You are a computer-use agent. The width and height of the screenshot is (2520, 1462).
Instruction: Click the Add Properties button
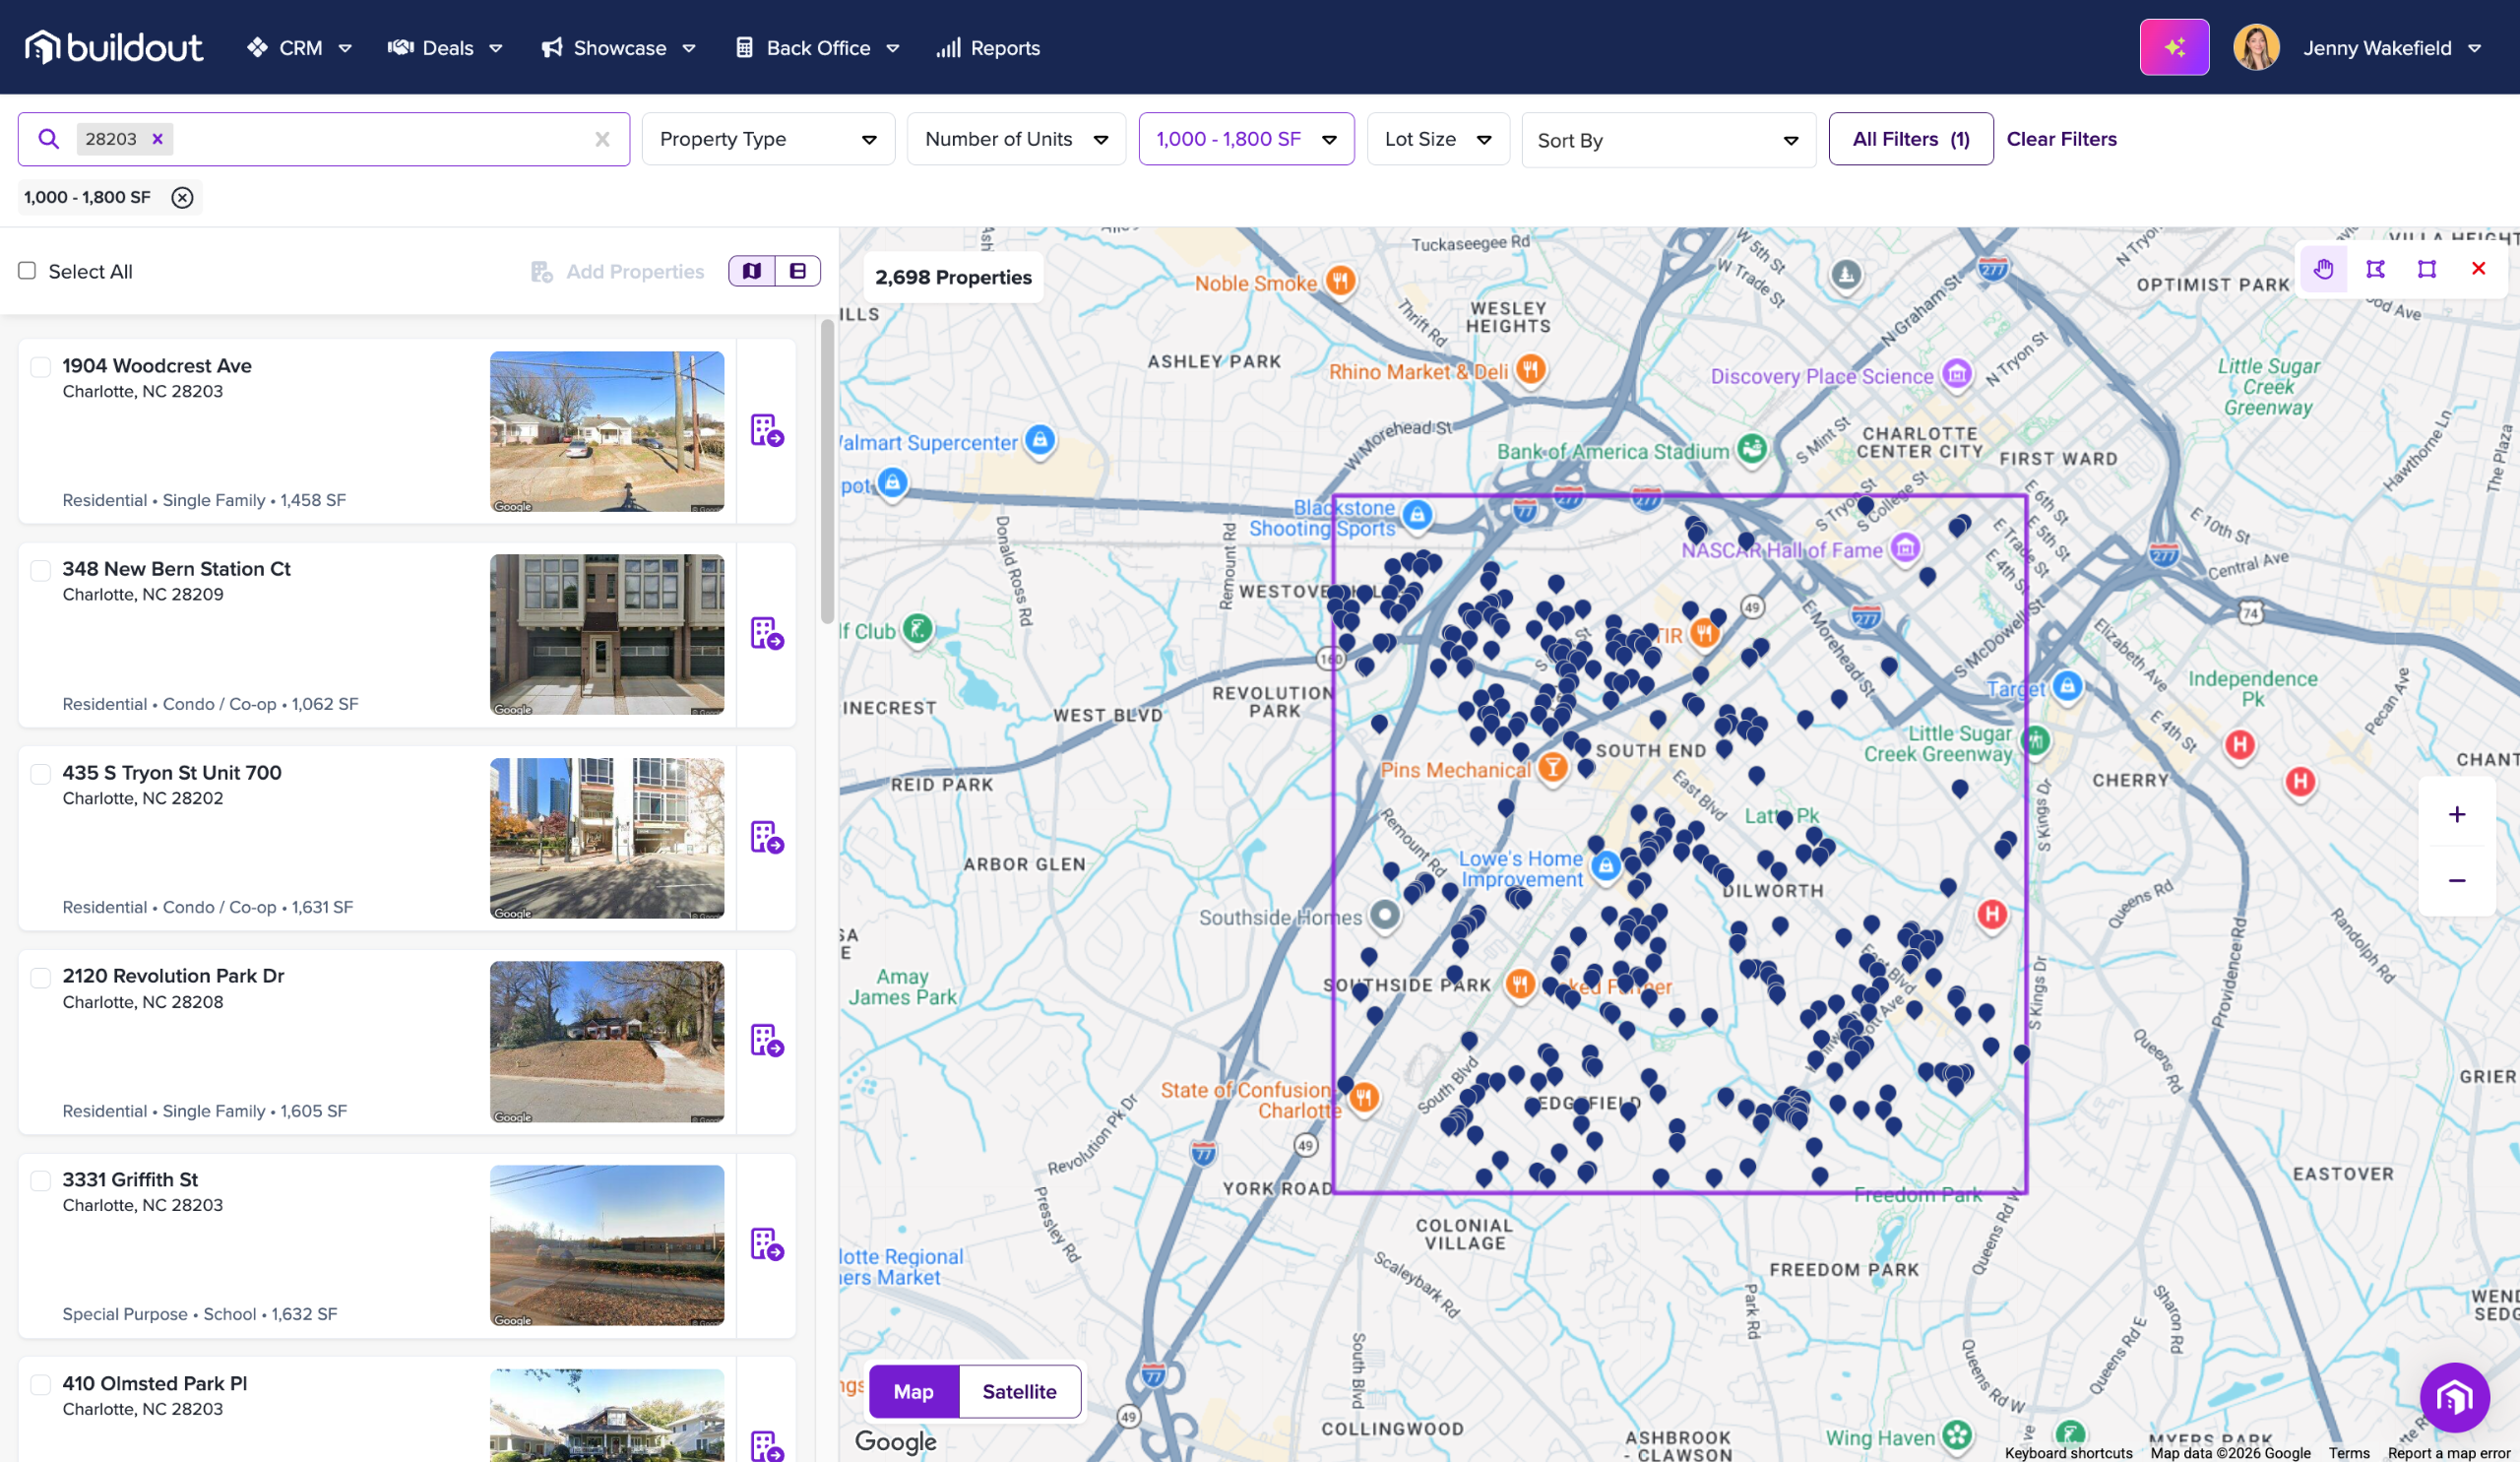click(x=617, y=271)
